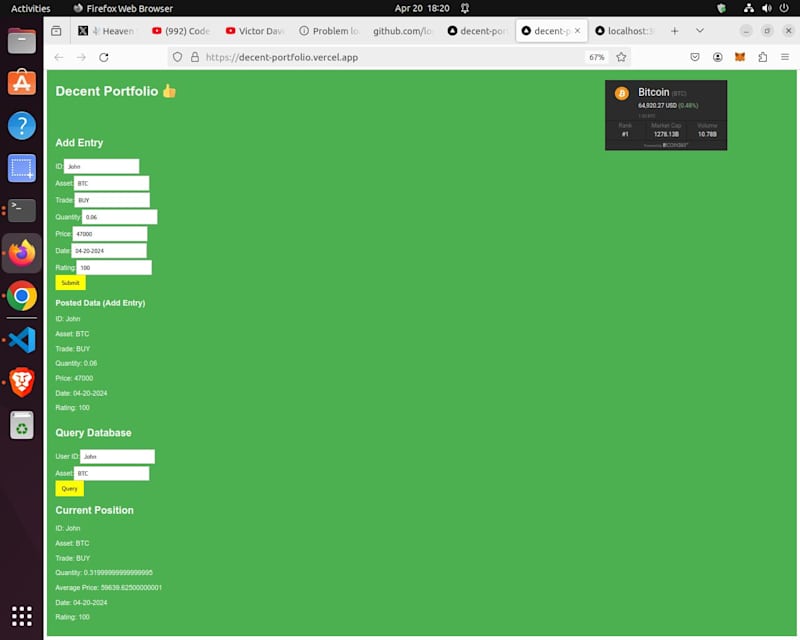Close the active decent-p tab
The height and width of the screenshot is (640, 800).
click(x=578, y=31)
